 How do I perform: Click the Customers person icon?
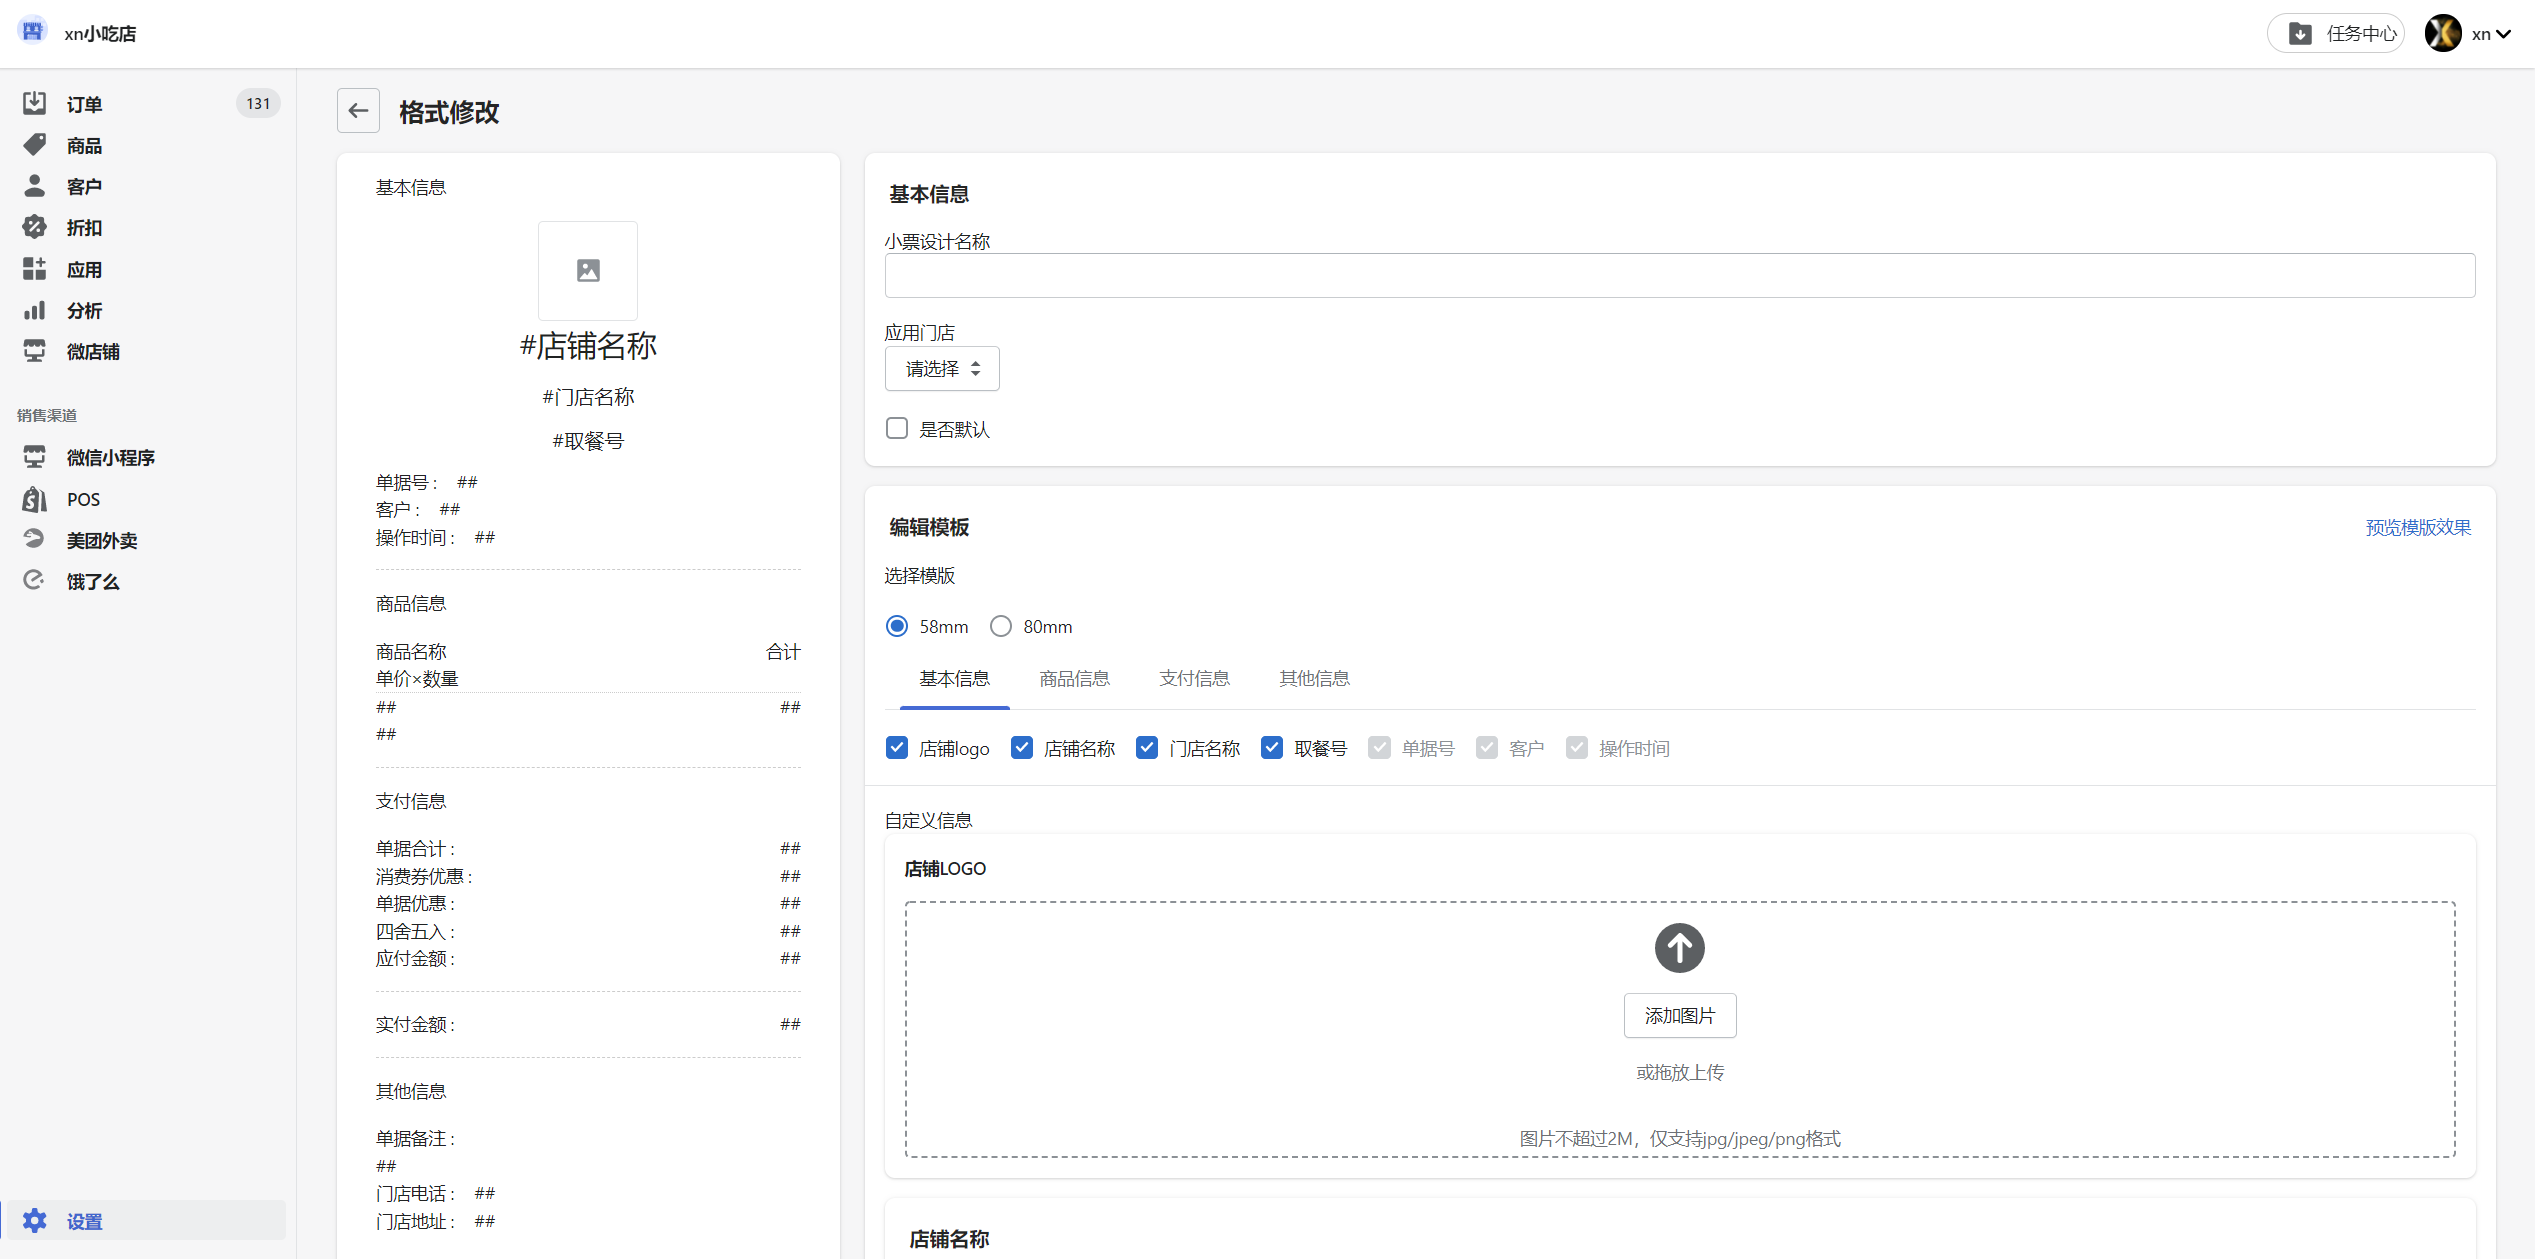tap(34, 186)
